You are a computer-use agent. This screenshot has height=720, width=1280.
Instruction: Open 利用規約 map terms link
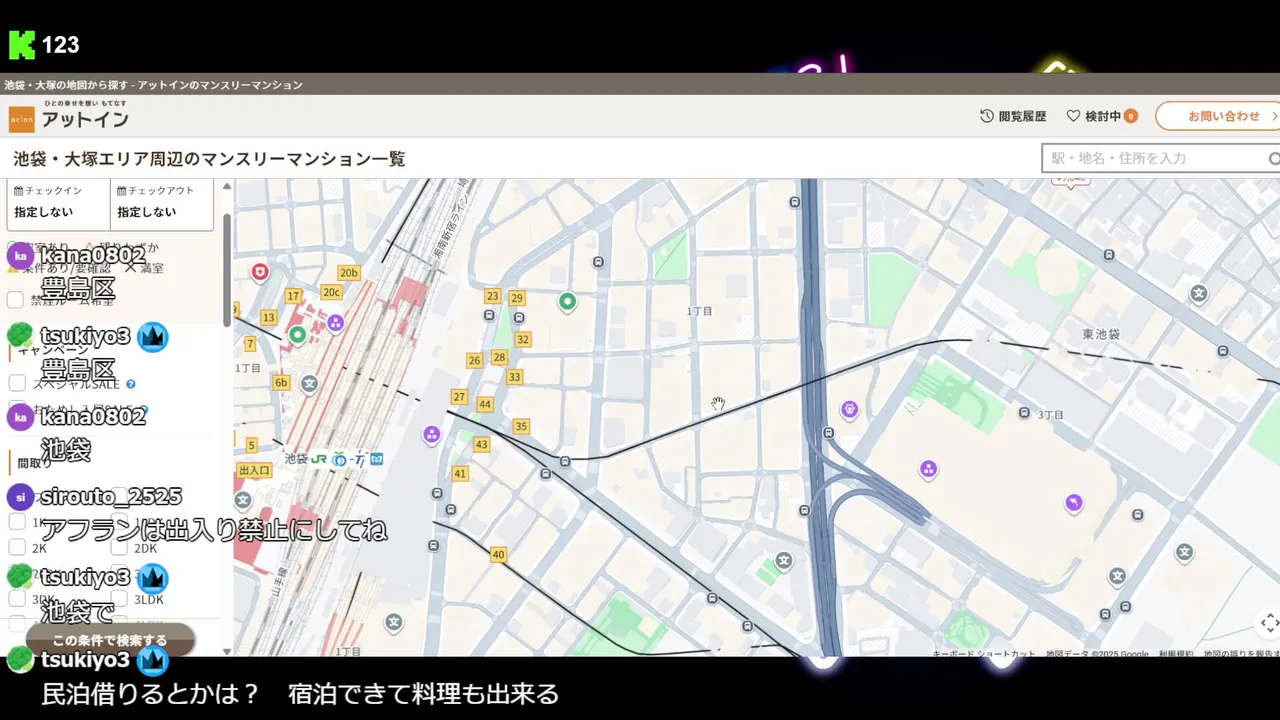pos(1175,654)
